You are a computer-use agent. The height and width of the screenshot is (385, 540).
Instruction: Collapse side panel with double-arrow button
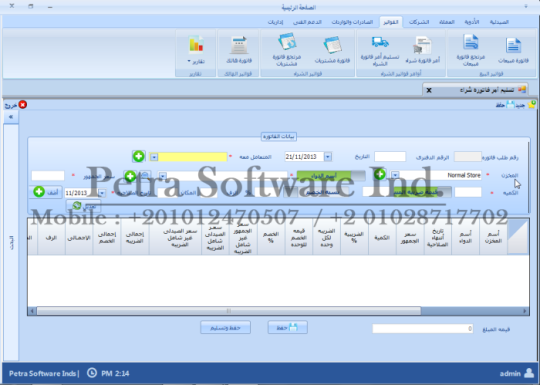click(11, 117)
